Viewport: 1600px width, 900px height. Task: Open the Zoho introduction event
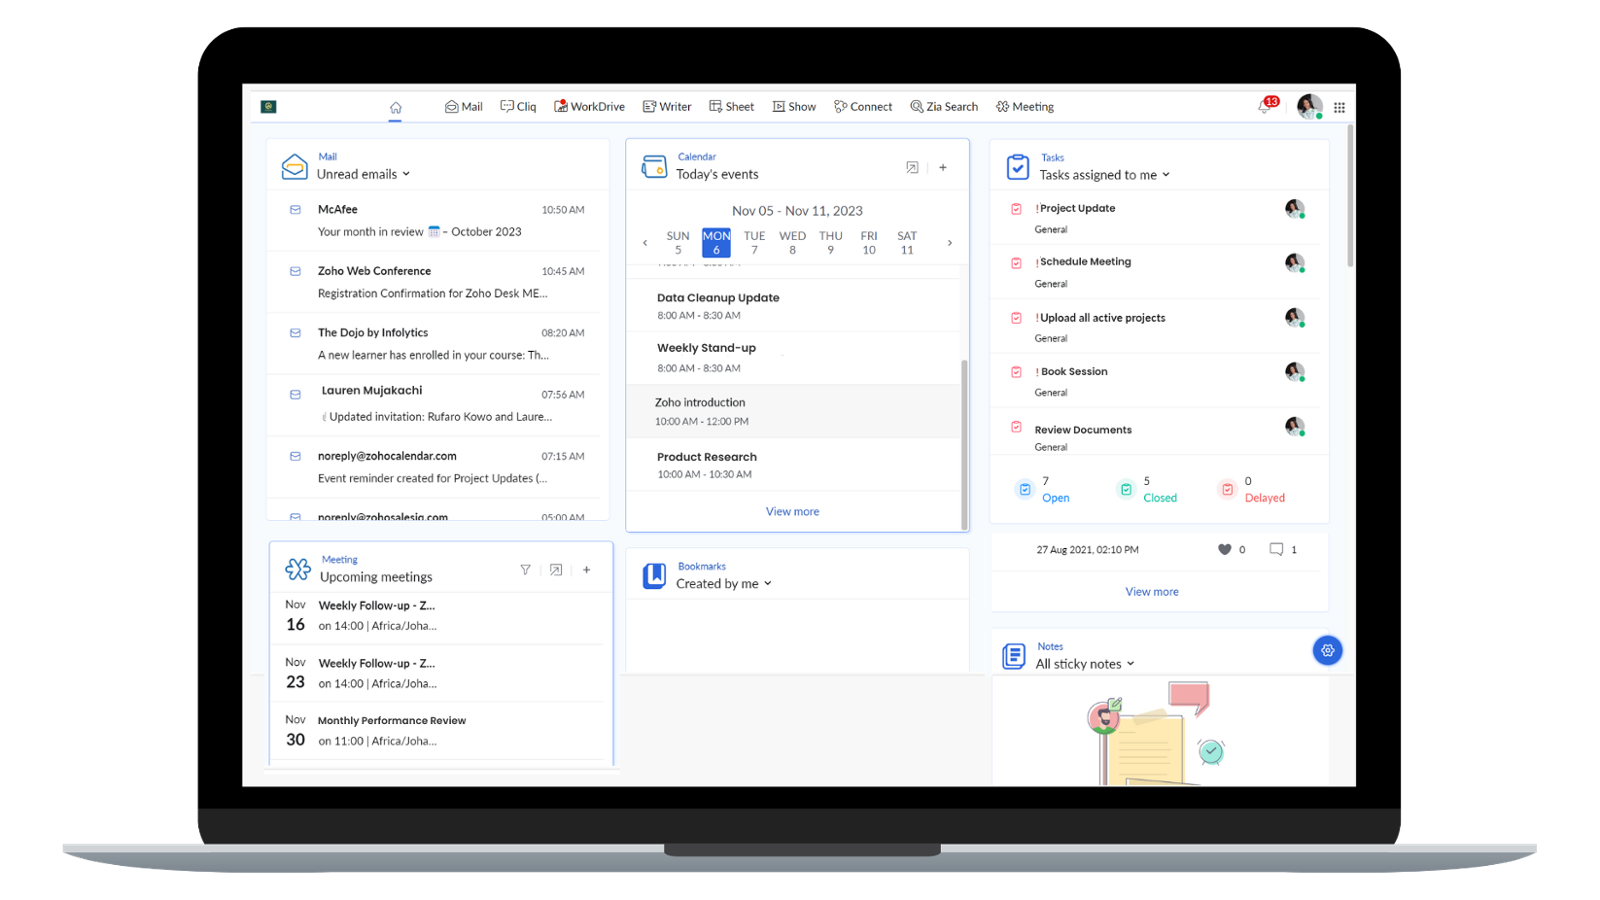[x=794, y=411]
